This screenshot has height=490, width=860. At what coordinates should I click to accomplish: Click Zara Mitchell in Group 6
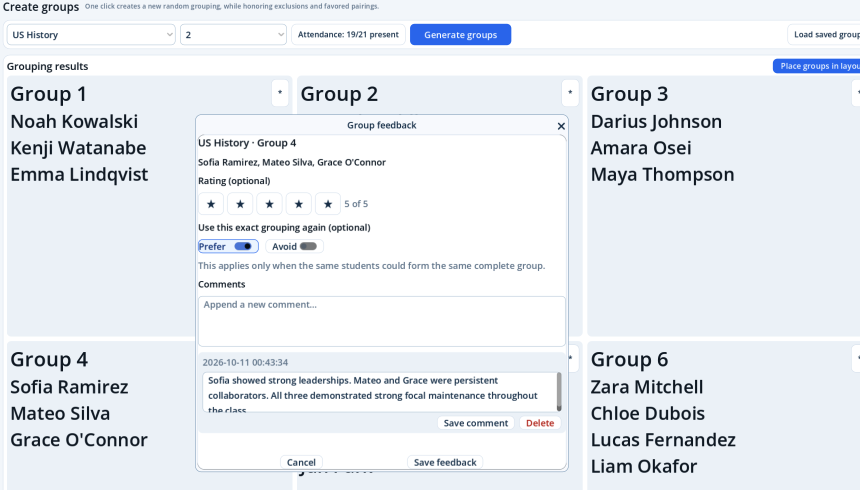tap(647, 387)
